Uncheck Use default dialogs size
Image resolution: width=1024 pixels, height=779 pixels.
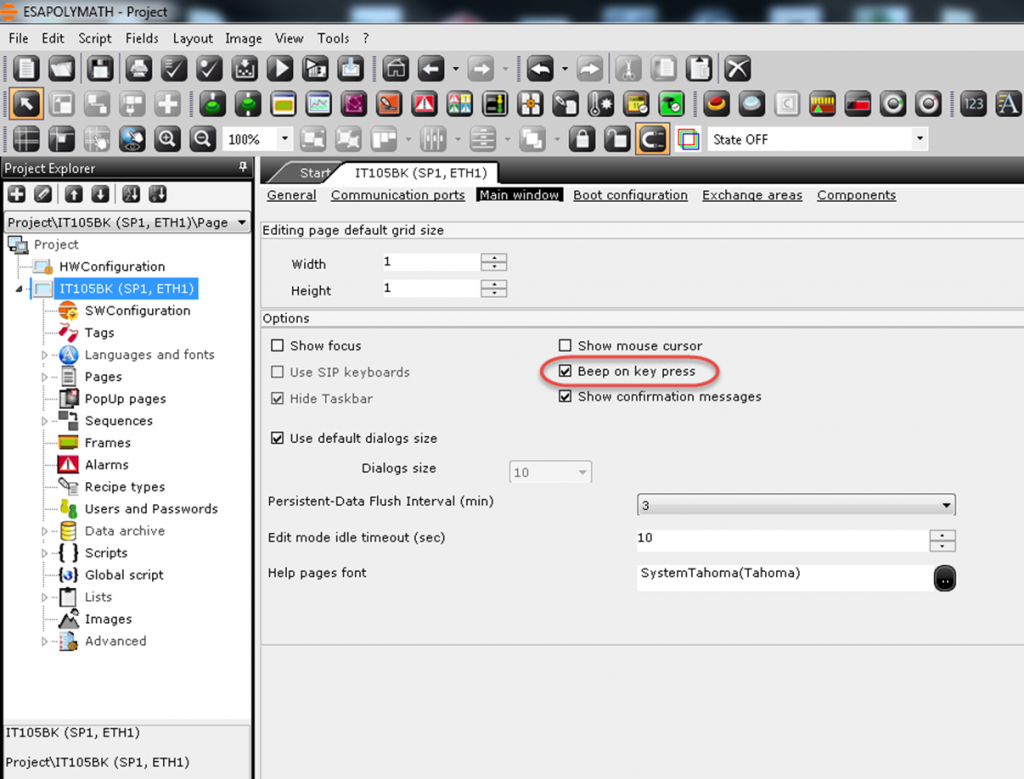pyautogui.click(x=278, y=438)
